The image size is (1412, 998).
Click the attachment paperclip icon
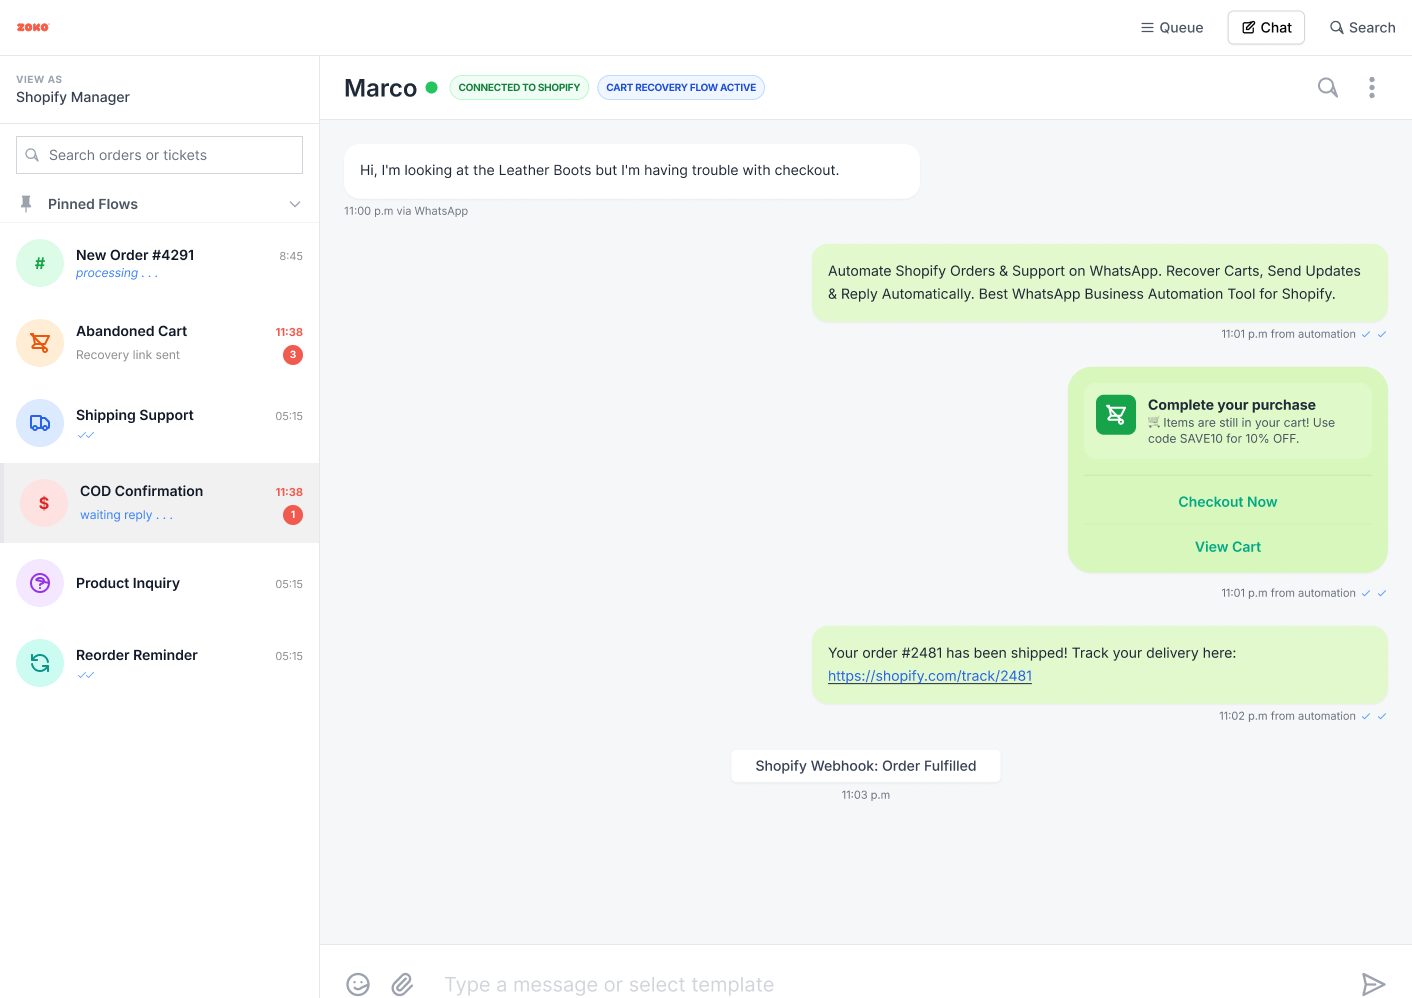(402, 985)
